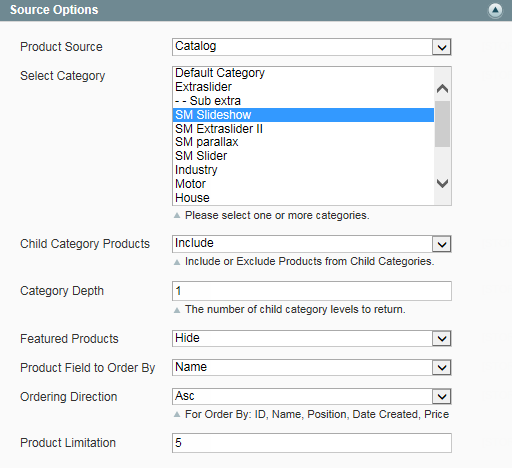512x468 pixels.
Task: Open the Product Source dropdown
Action: tap(312, 47)
